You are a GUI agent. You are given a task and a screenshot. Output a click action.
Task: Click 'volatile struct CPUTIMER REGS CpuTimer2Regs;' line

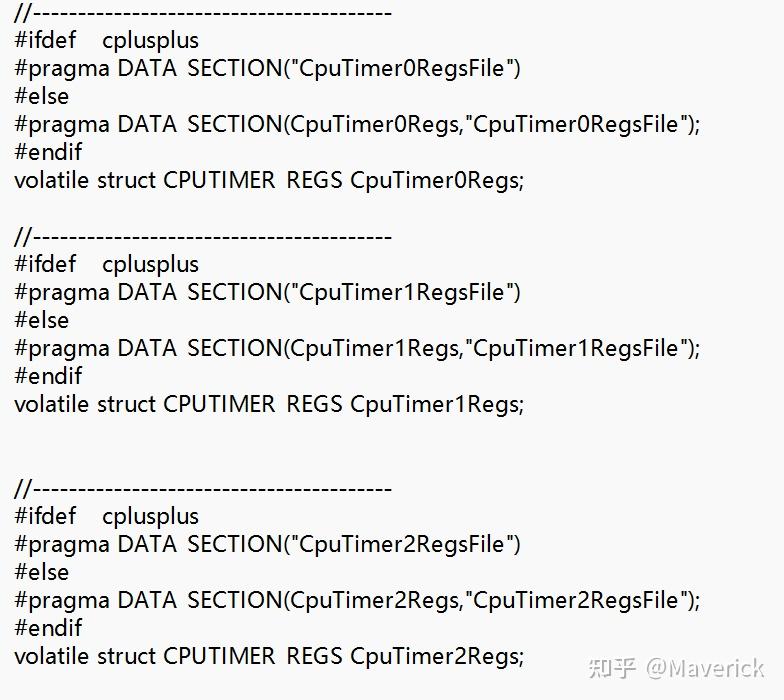tap(269, 656)
